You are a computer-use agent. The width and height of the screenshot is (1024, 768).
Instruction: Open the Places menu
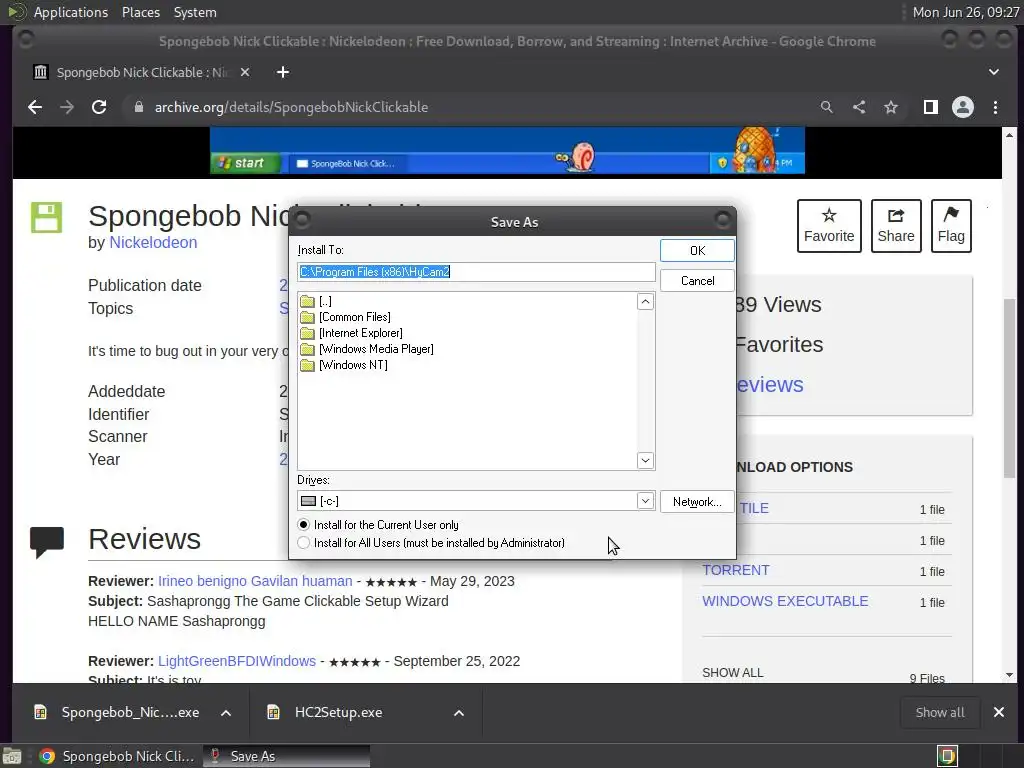point(140,12)
